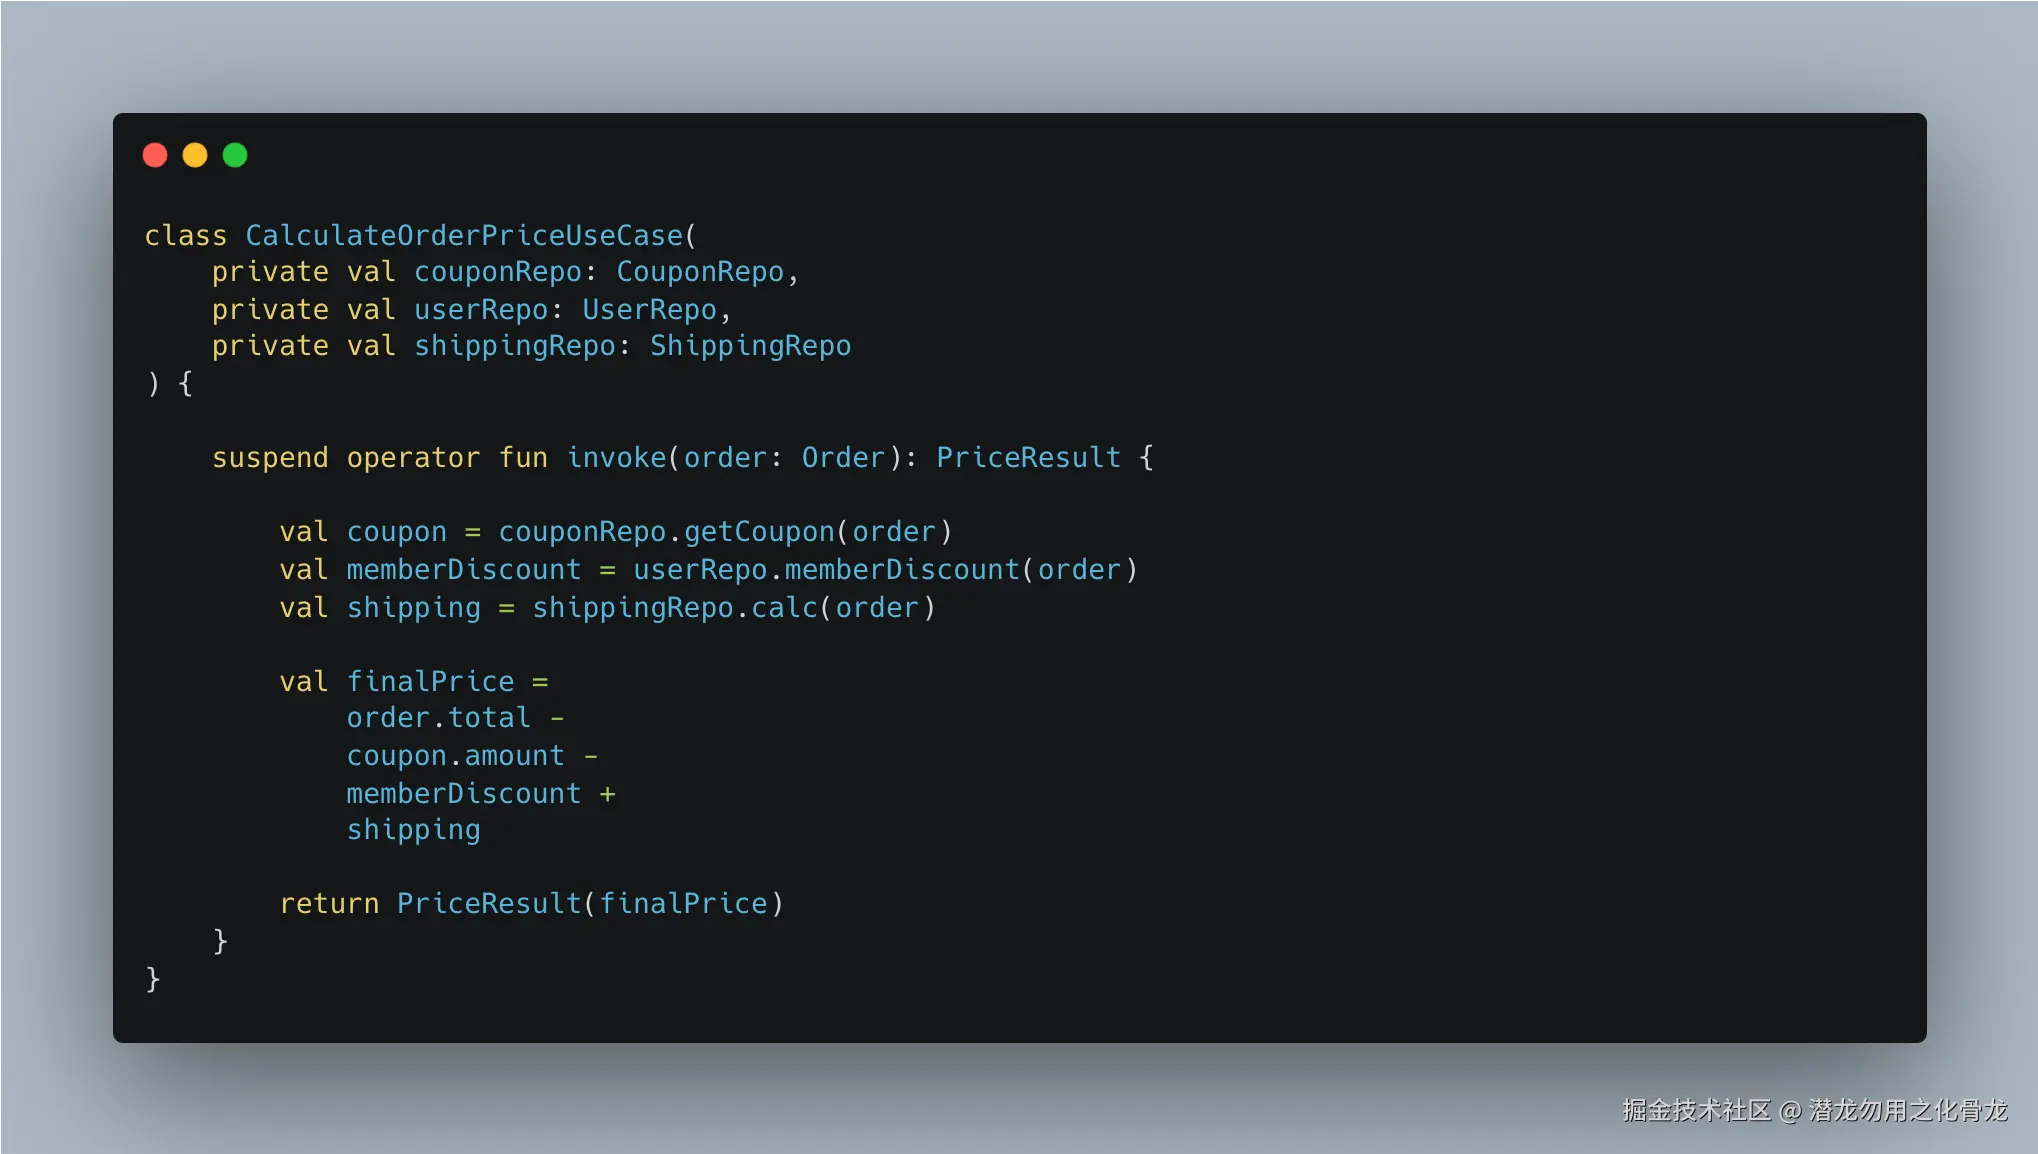This screenshot has height=1154, width=2038.
Task: Click the UserRepo type name
Action: tap(650, 310)
